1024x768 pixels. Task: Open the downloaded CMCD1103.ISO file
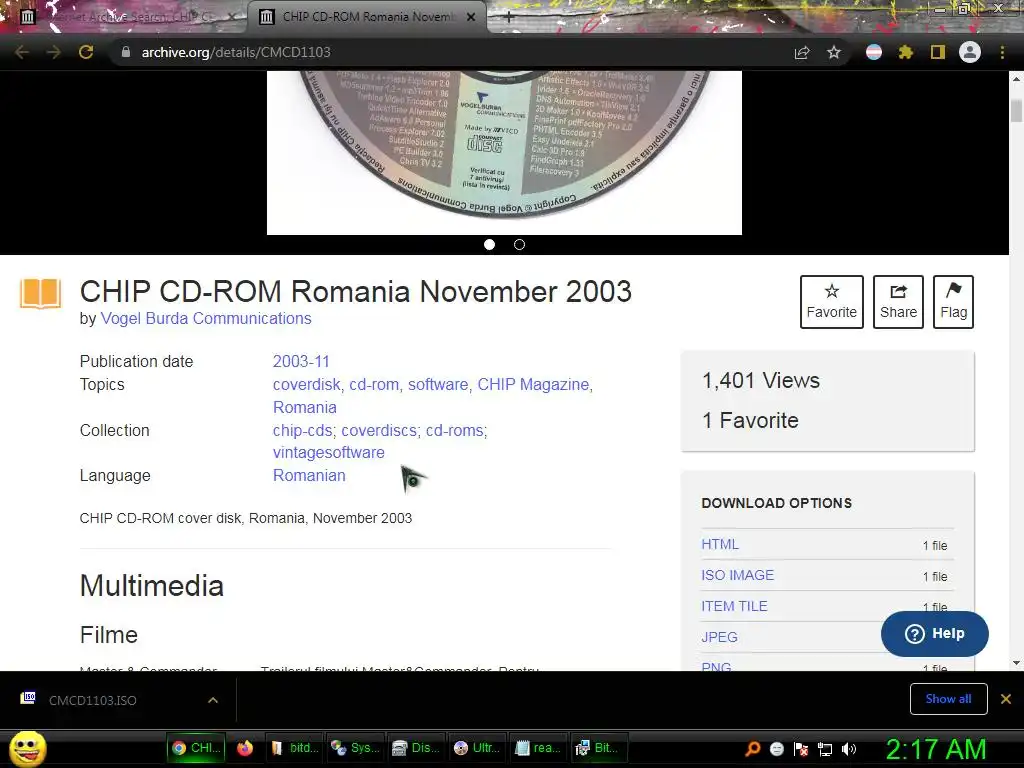pyautogui.click(x=93, y=700)
